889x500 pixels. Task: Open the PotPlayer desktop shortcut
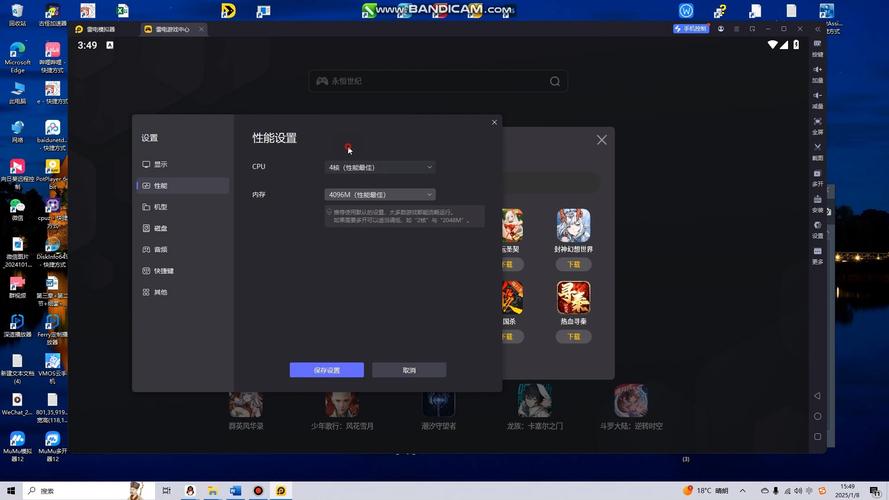[x=52, y=173]
